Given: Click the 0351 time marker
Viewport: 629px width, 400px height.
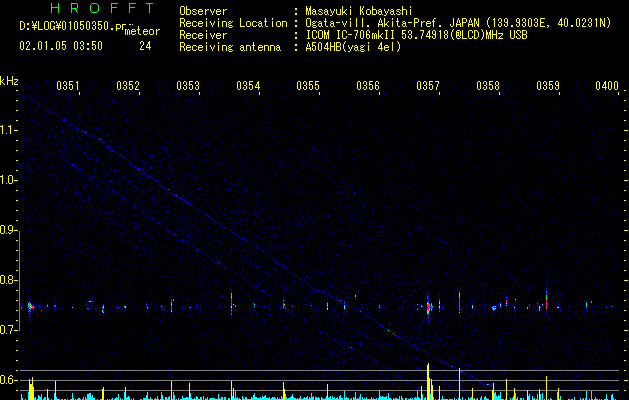Looking at the screenshot, I should coord(68,86).
